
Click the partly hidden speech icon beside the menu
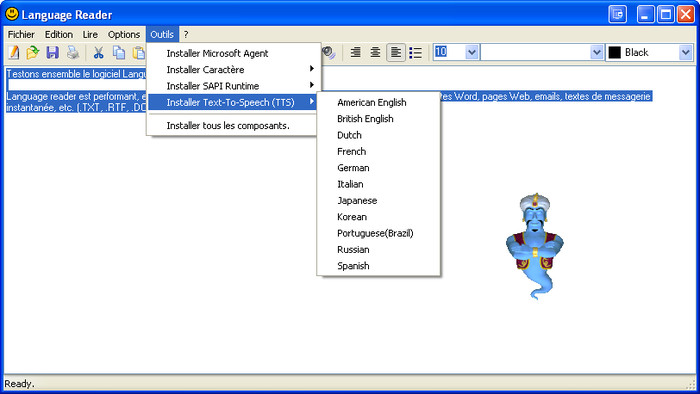pos(329,53)
